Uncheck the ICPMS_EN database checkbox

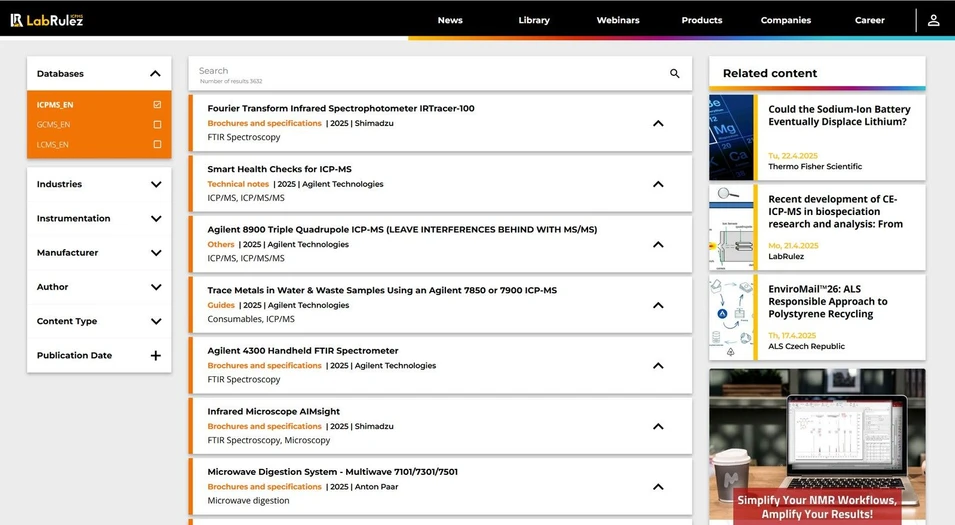[x=157, y=105]
